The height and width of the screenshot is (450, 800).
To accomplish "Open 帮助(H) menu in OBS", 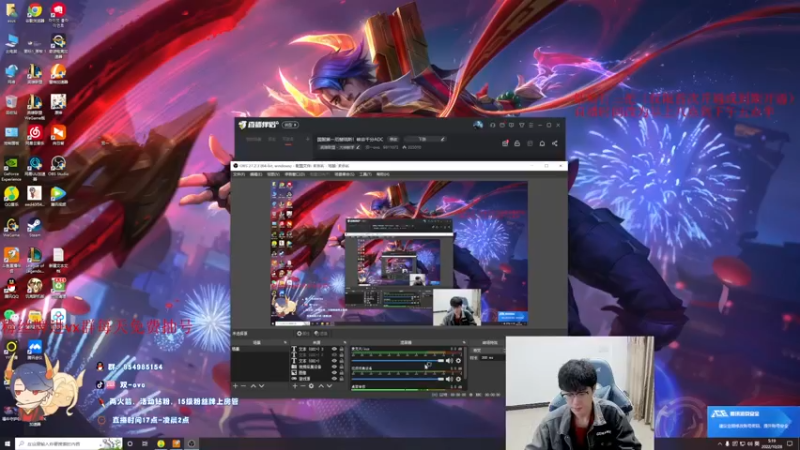I will pyautogui.click(x=383, y=174).
